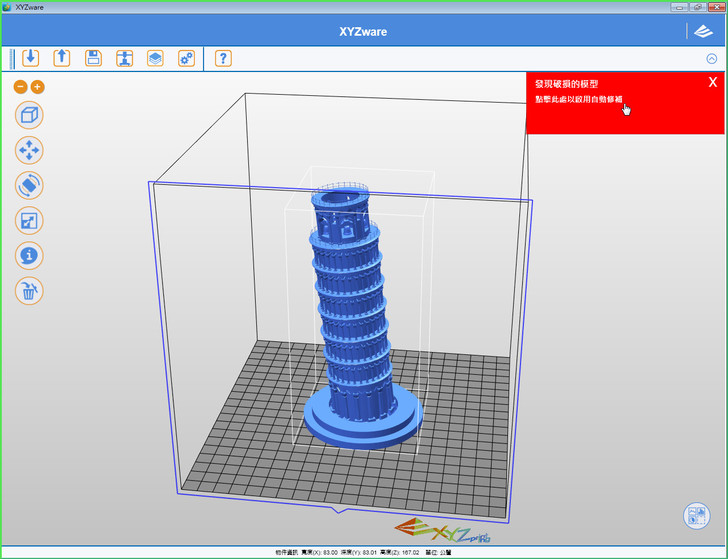728x559 pixels.
Task: Click the Import model toolbar icon
Action: (30, 58)
